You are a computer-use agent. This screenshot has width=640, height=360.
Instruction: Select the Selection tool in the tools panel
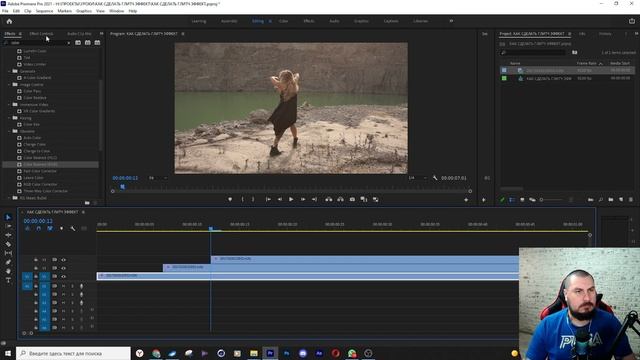[x=8, y=217]
